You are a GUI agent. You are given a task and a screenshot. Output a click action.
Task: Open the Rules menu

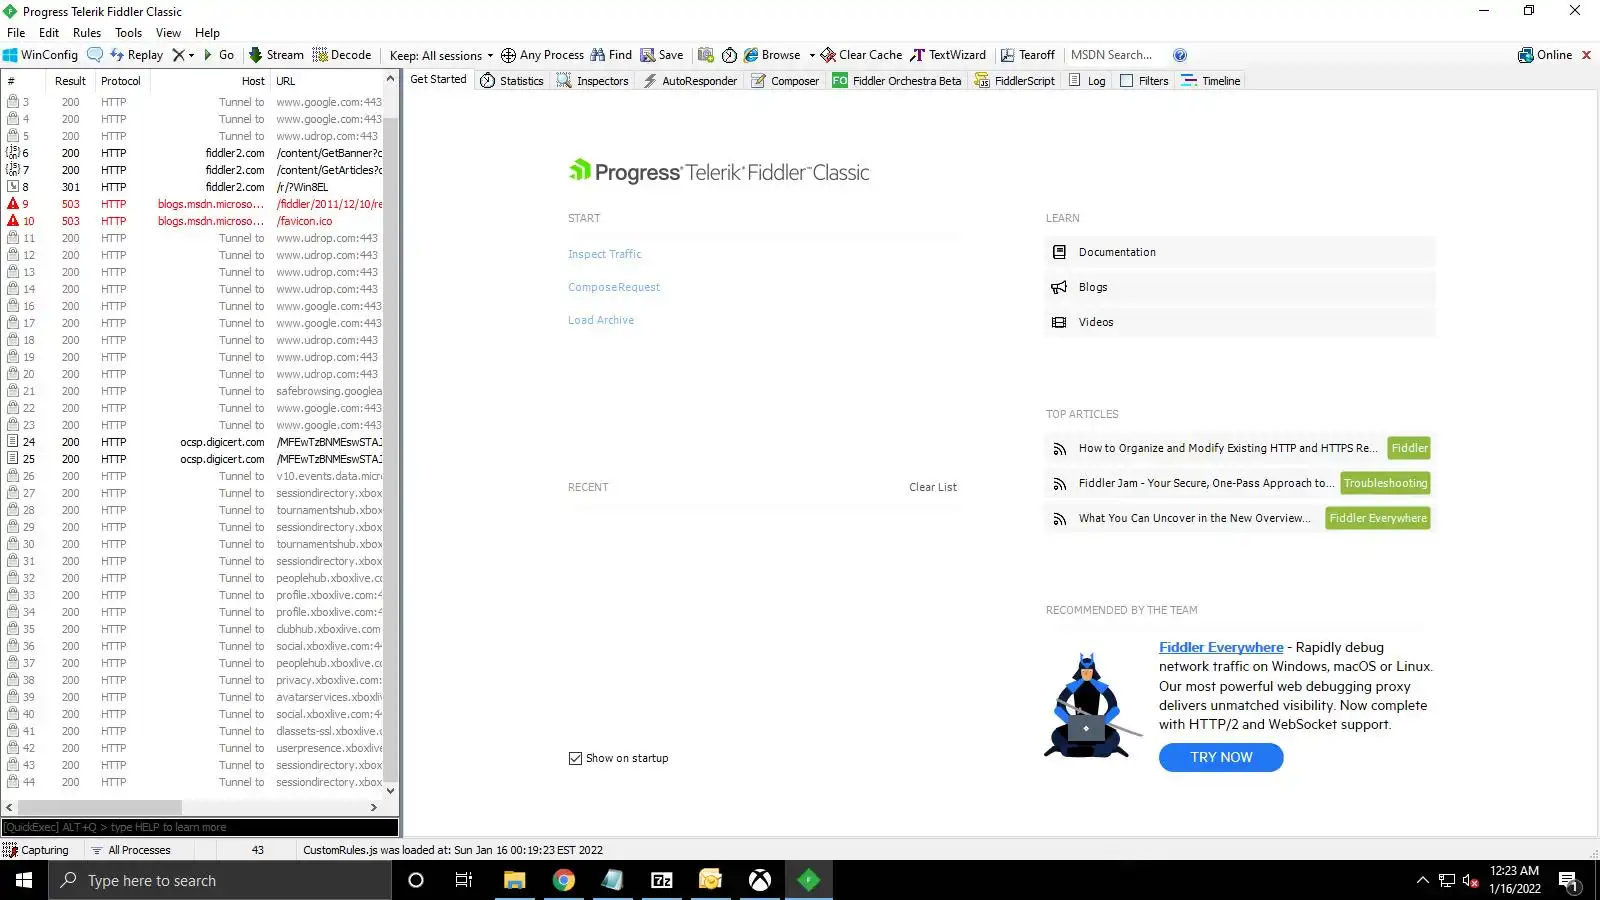pos(87,33)
